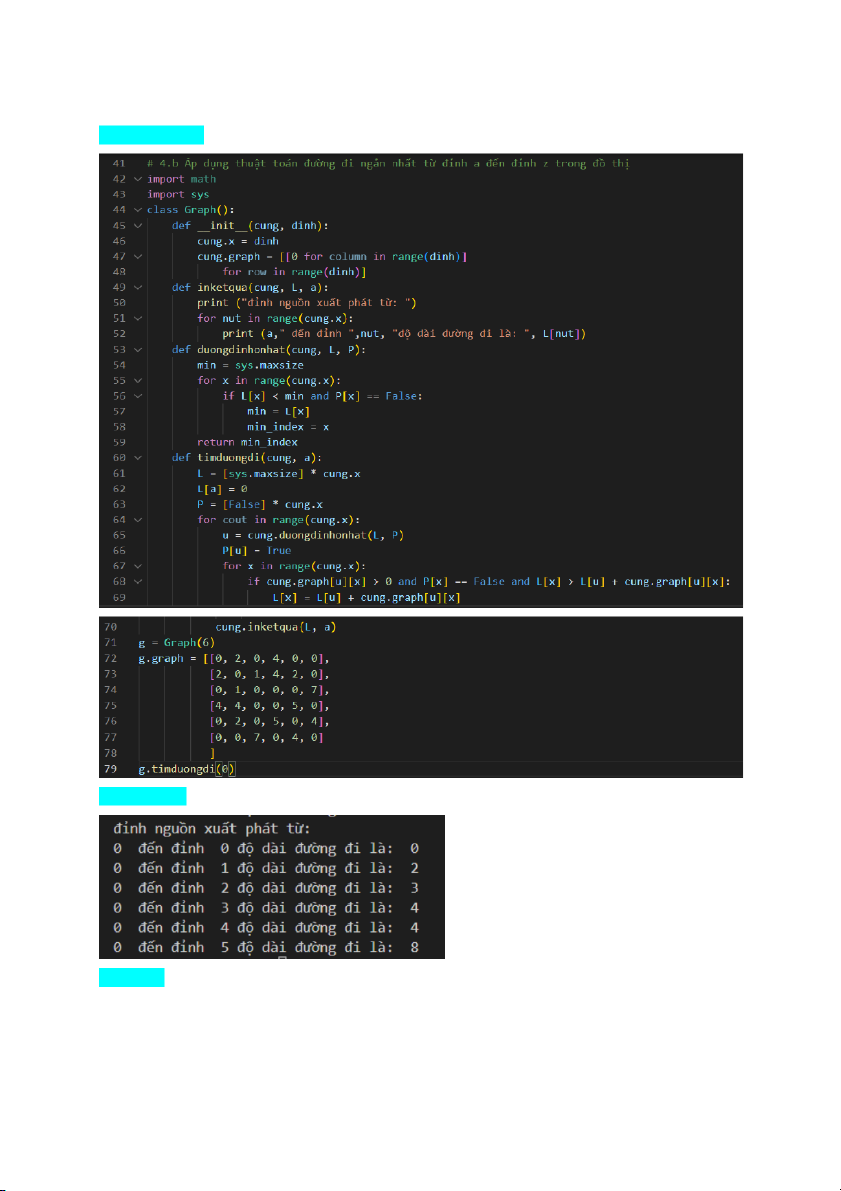Collapse the inketqua method fold arrow at line 49

tap(138, 287)
